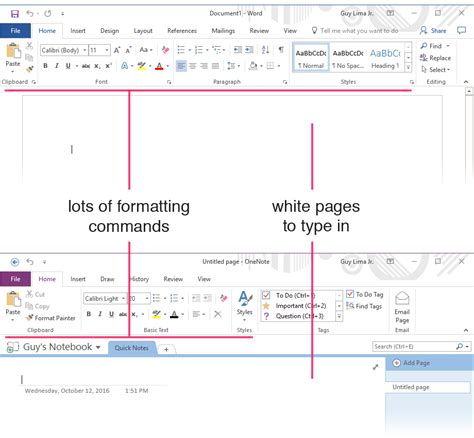This screenshot has width=474, height=438.
Task: Select Heading 1 style in Word
Action: tap(385, 57)
